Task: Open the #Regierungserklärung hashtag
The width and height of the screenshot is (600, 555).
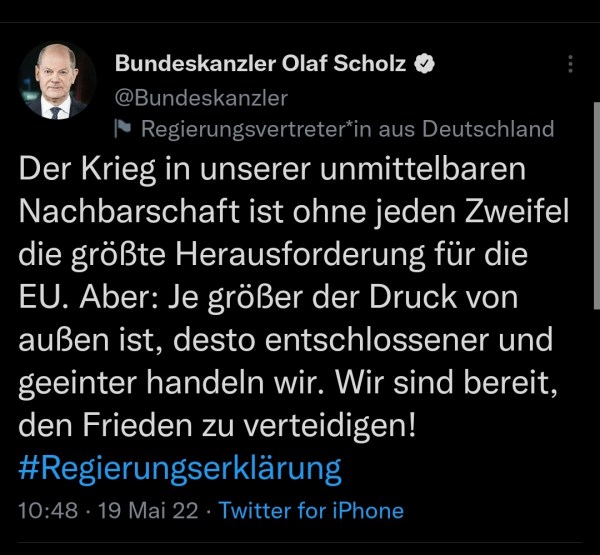Action: coord(180,467)
